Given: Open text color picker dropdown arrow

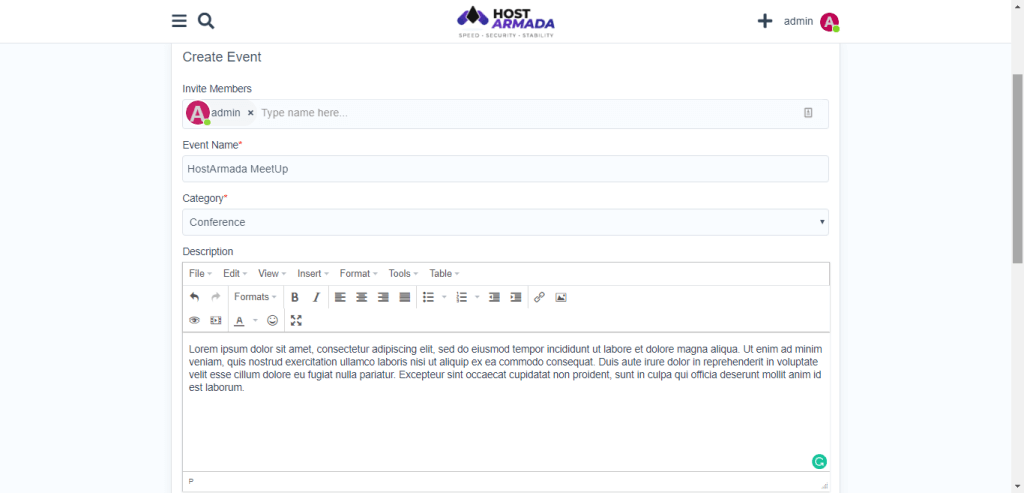Looking at the screenshot, I should [255, 321].
